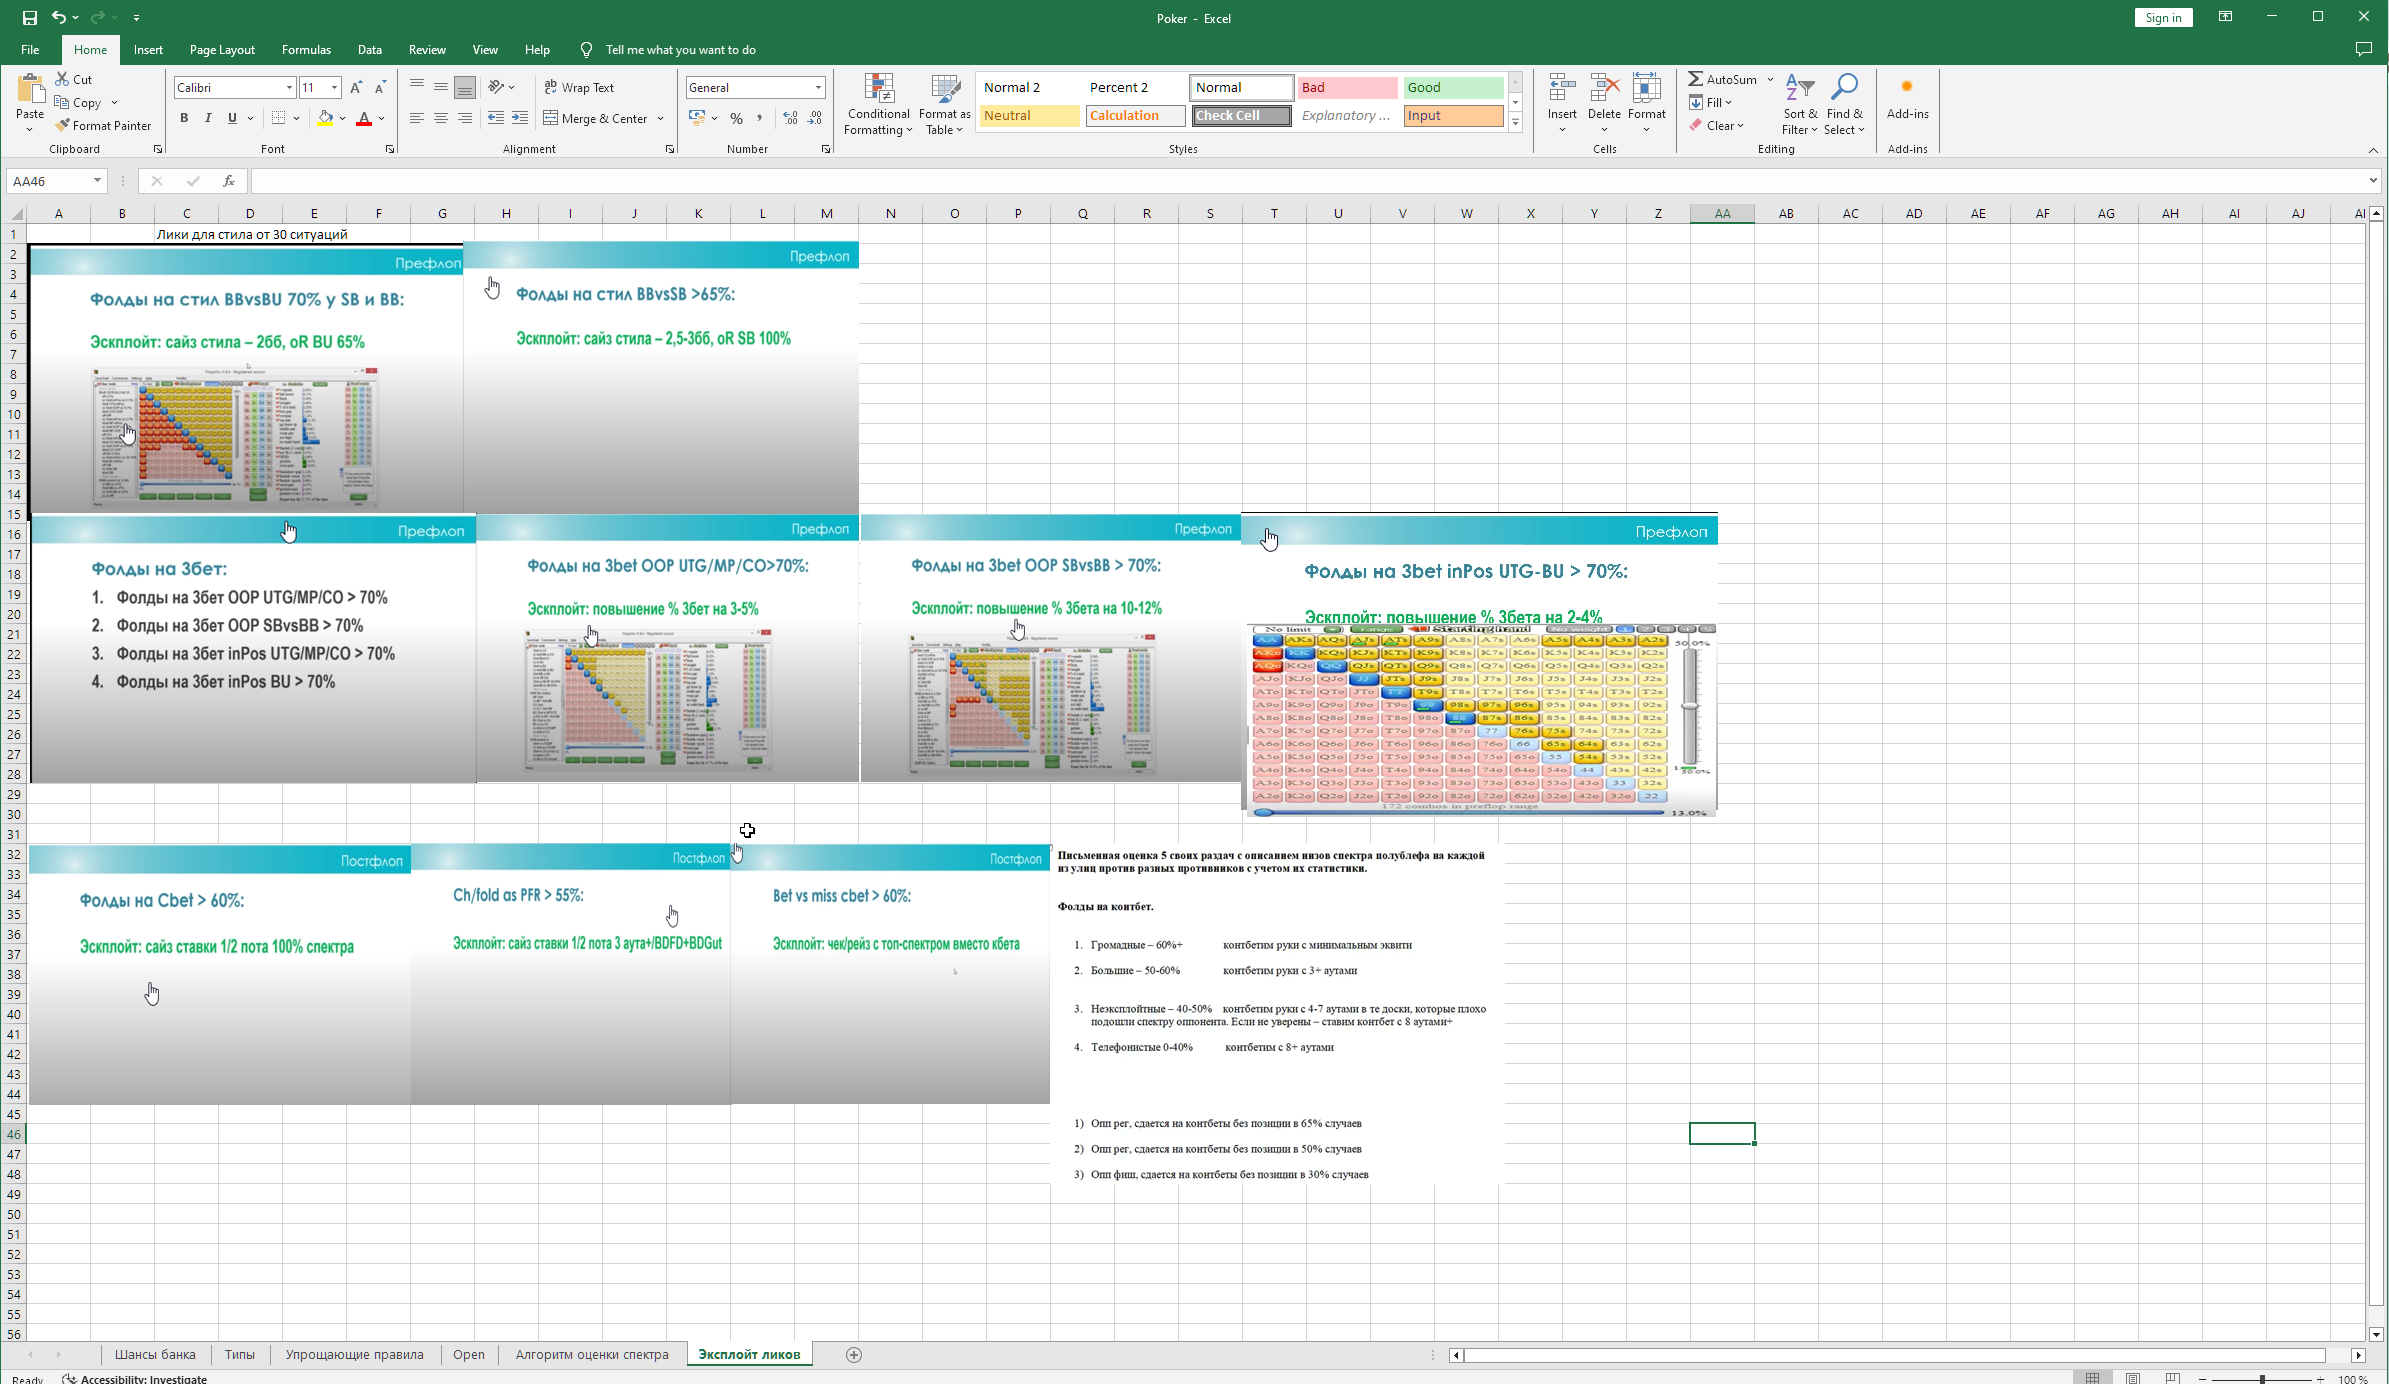2389x1384 pixels.
Task: Expand the Merge & Center dropdown arrow
Action: coord(660,118)
